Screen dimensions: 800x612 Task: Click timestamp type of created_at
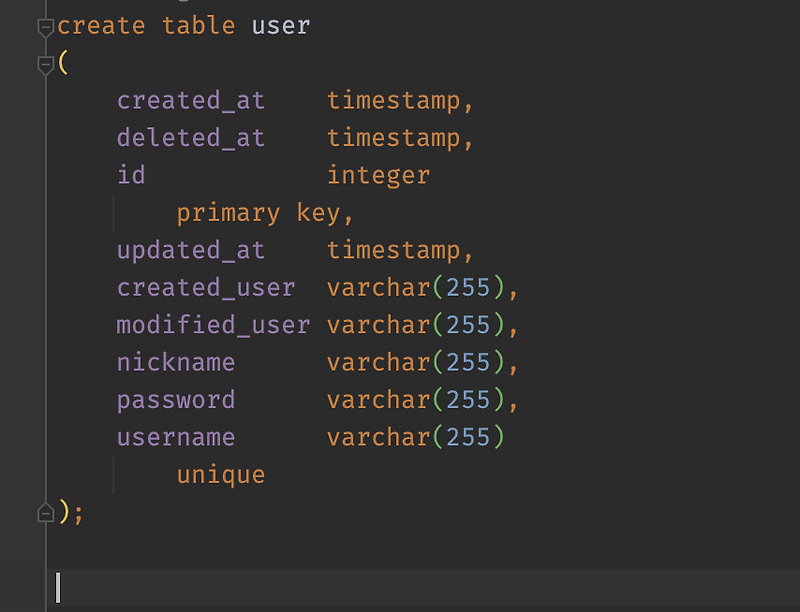click(393, 100)
